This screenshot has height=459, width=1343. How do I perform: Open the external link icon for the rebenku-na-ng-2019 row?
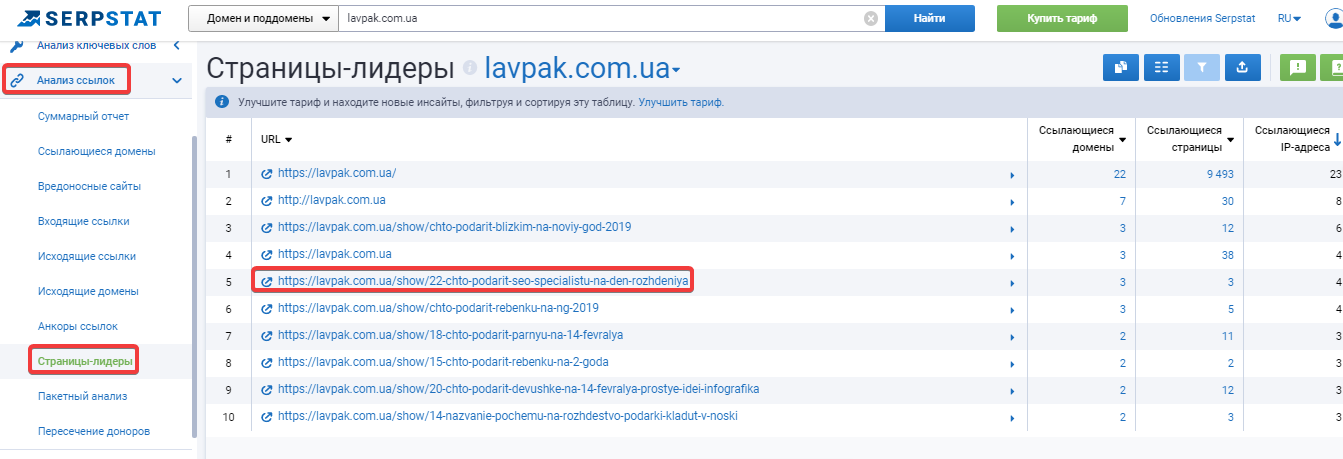pyautogui.click(x=267, y=309)
